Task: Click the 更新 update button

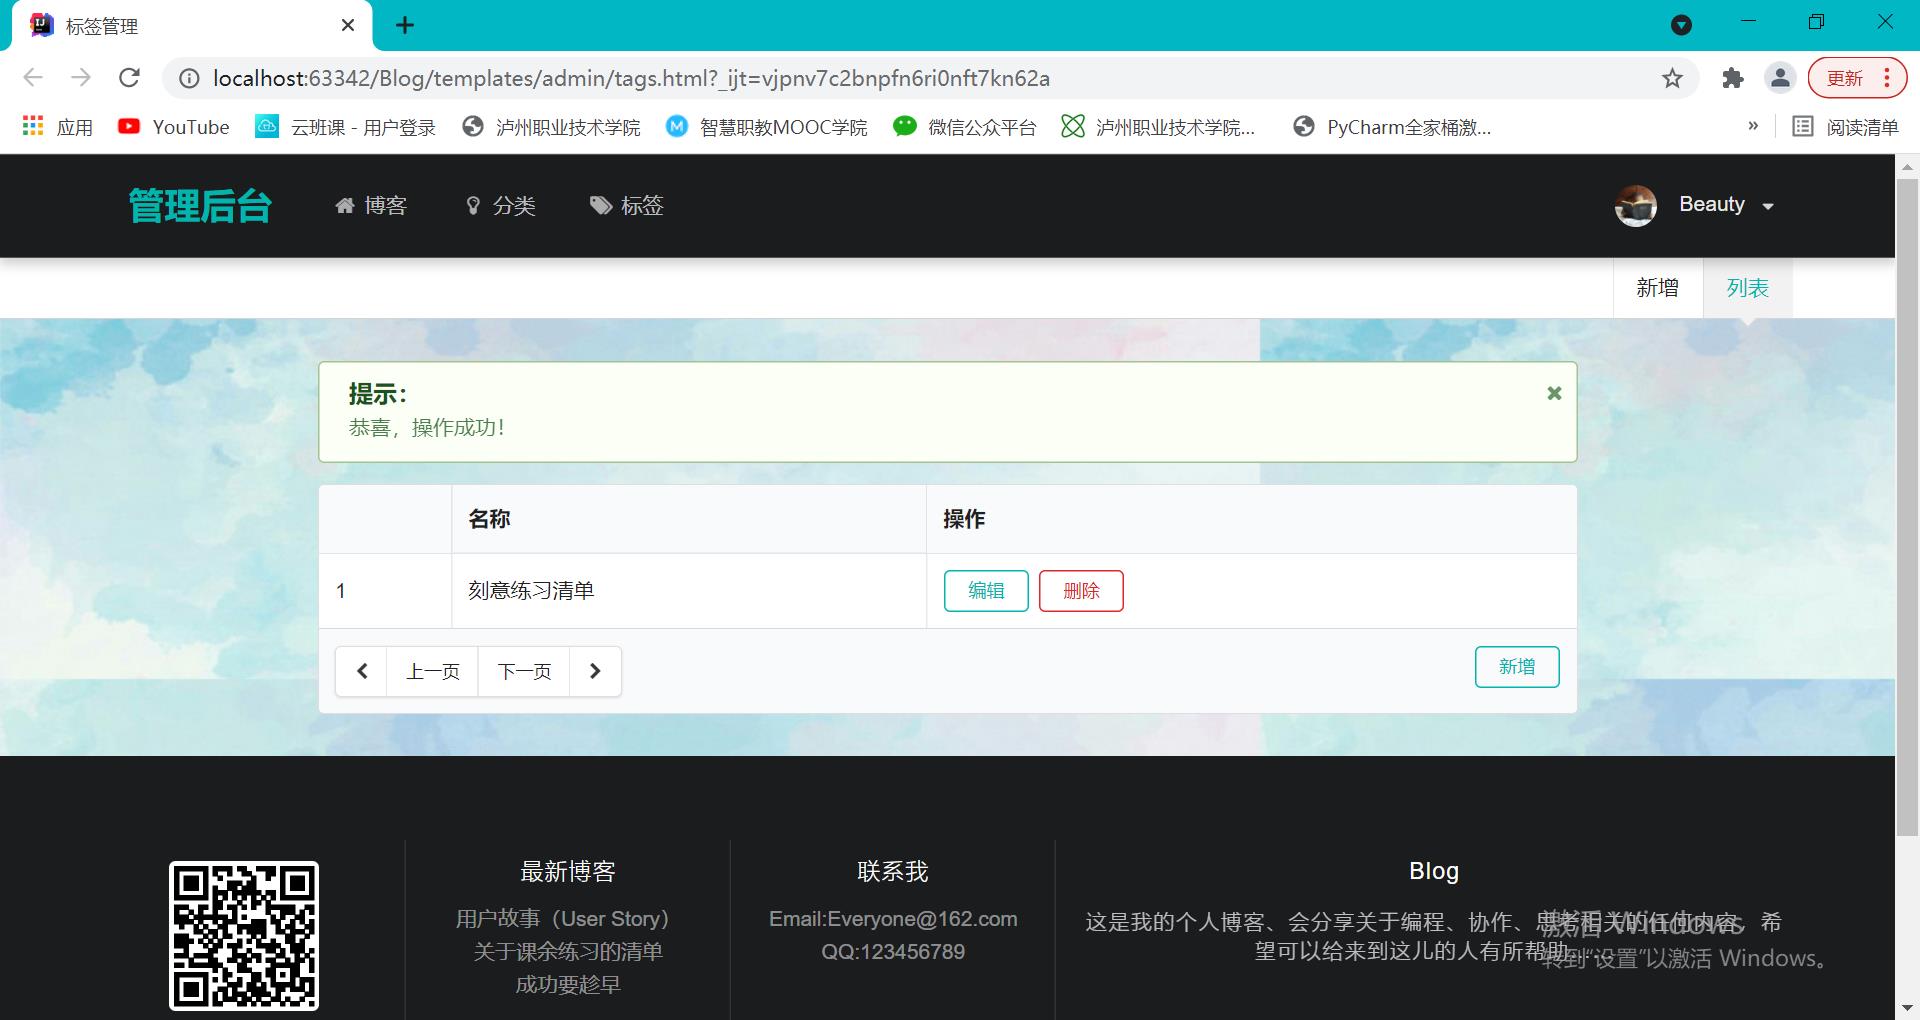Action: point(1844,78)
